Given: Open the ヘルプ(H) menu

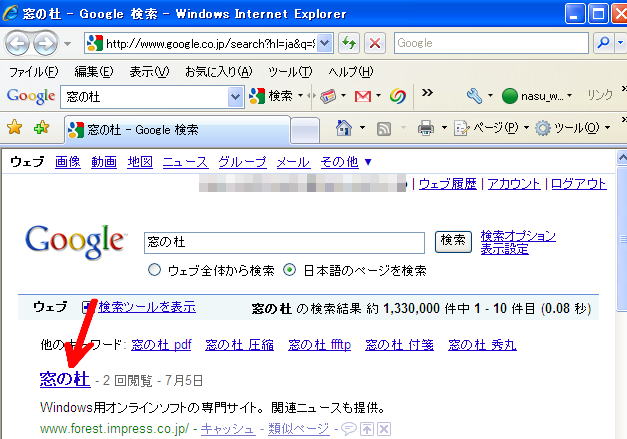Looking at the screenshot, I should (351, 72).
